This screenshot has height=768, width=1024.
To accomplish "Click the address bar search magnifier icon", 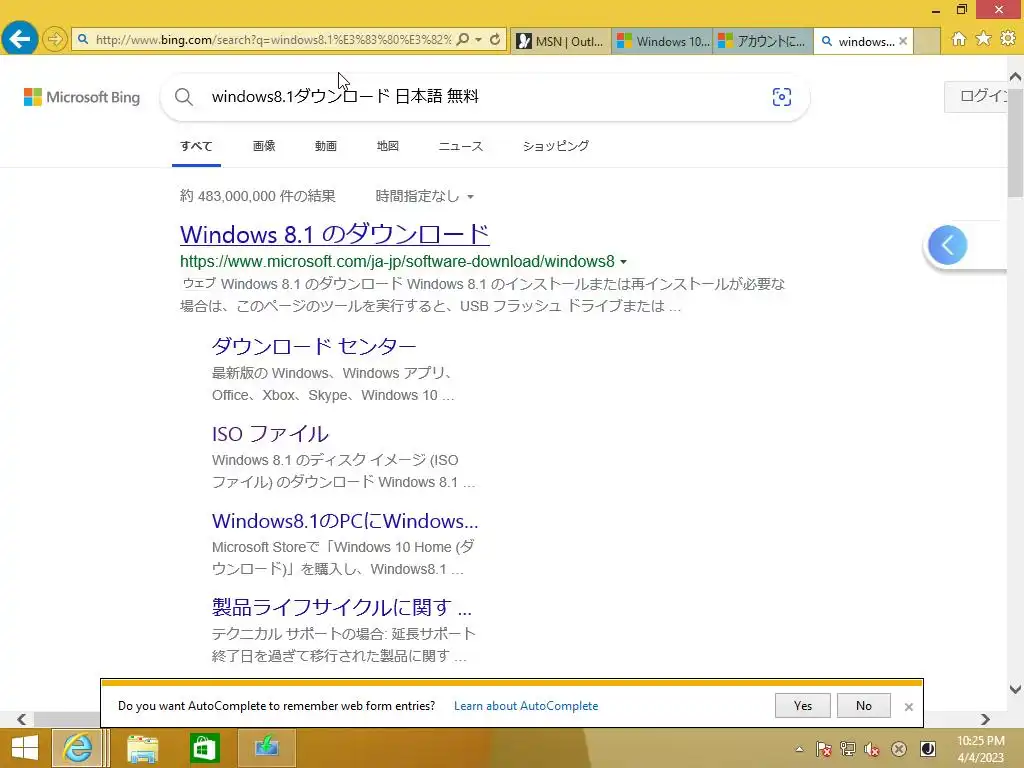I will [x=462, y=39].
